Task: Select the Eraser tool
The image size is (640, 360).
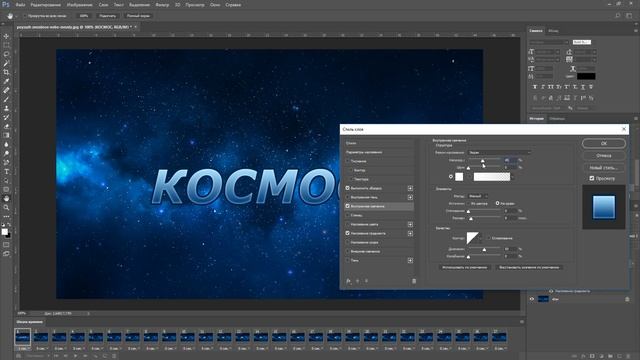Action: [6, 126]
